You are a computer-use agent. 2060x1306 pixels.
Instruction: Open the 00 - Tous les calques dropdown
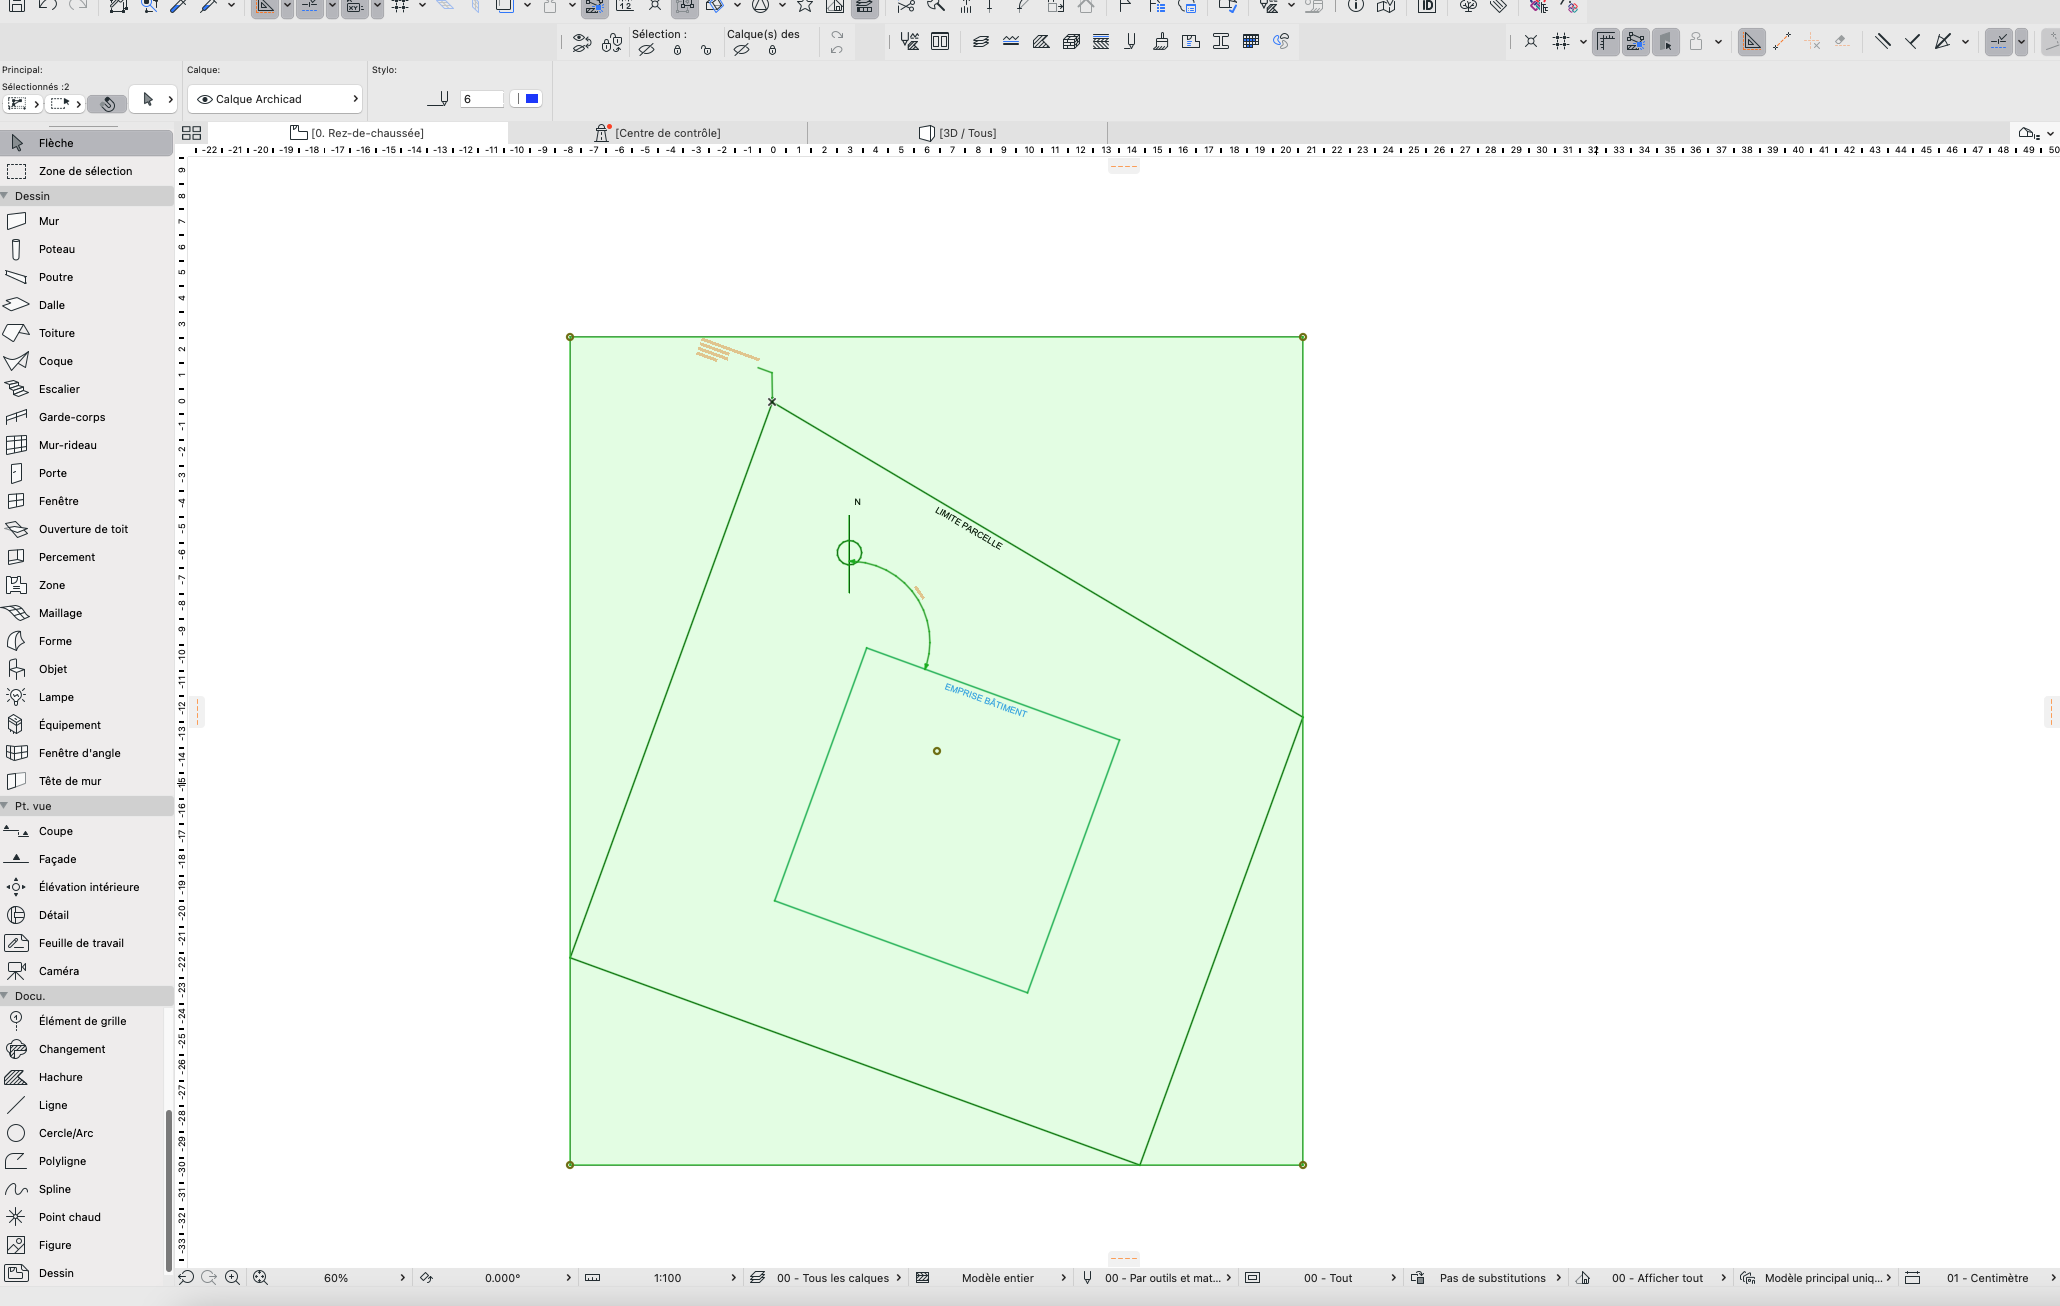pos(832,1278)
